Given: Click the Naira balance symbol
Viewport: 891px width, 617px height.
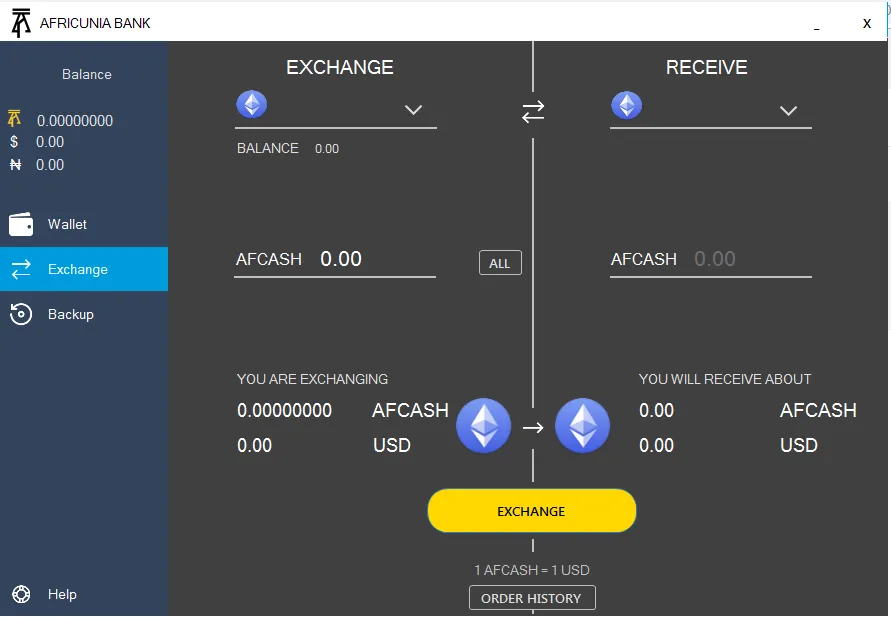Looking at the screenshot, I should 15,165.
